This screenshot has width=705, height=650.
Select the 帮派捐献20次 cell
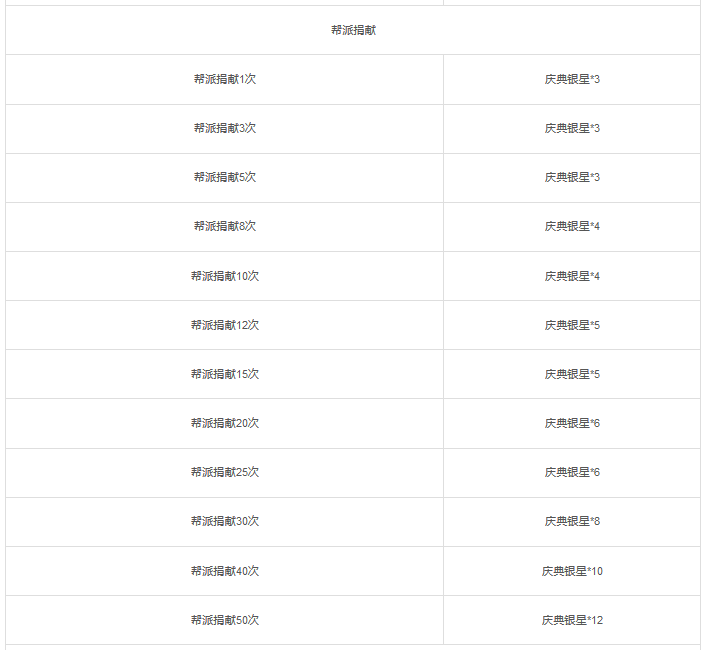click(x=225, y=423)
